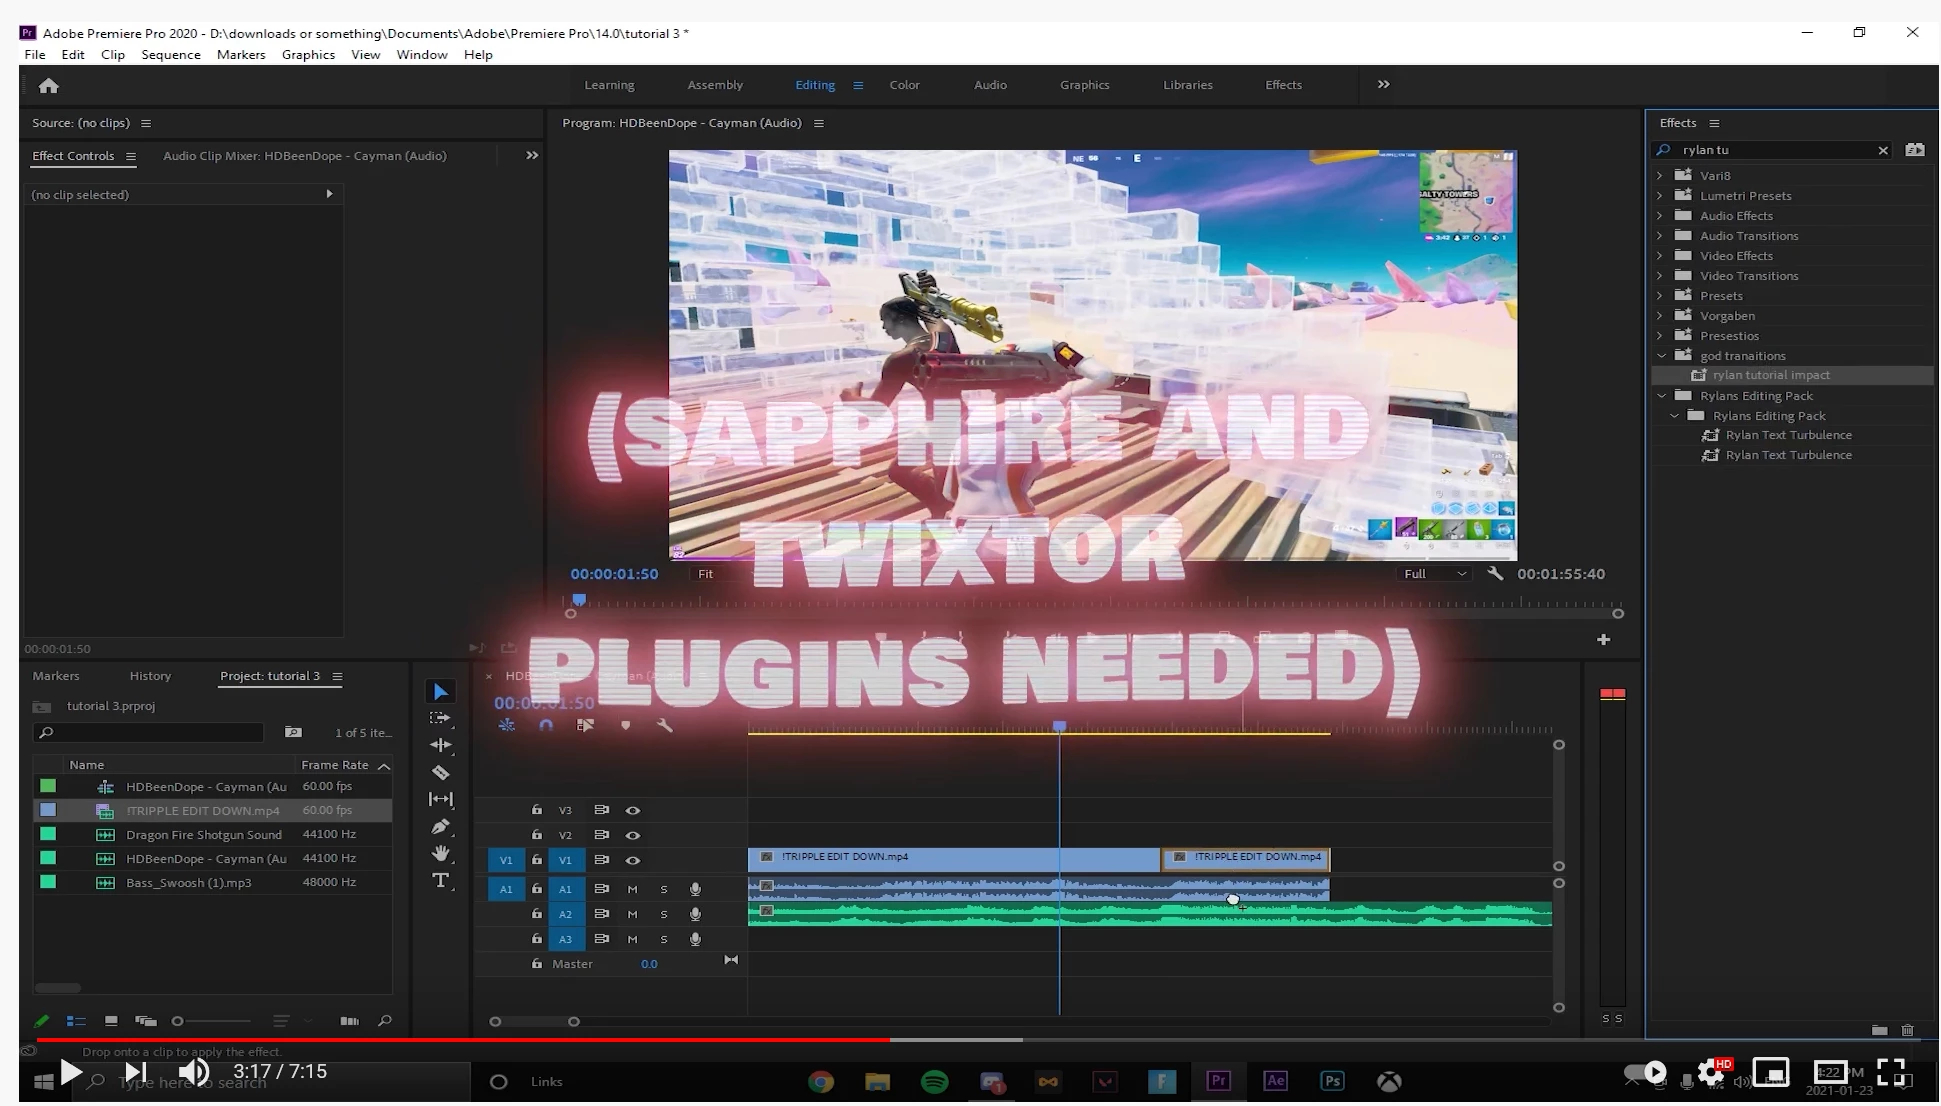This screenshot has height=1106, width=1941.
Task: Switch to the Color workspace tab
Action: (904, 85)
